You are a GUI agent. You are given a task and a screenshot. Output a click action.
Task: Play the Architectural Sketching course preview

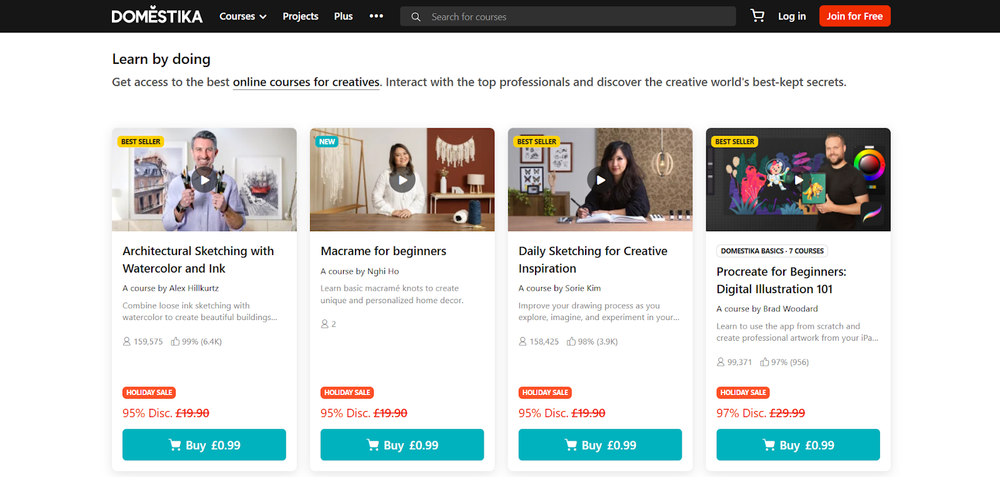(x=204, y=181)
